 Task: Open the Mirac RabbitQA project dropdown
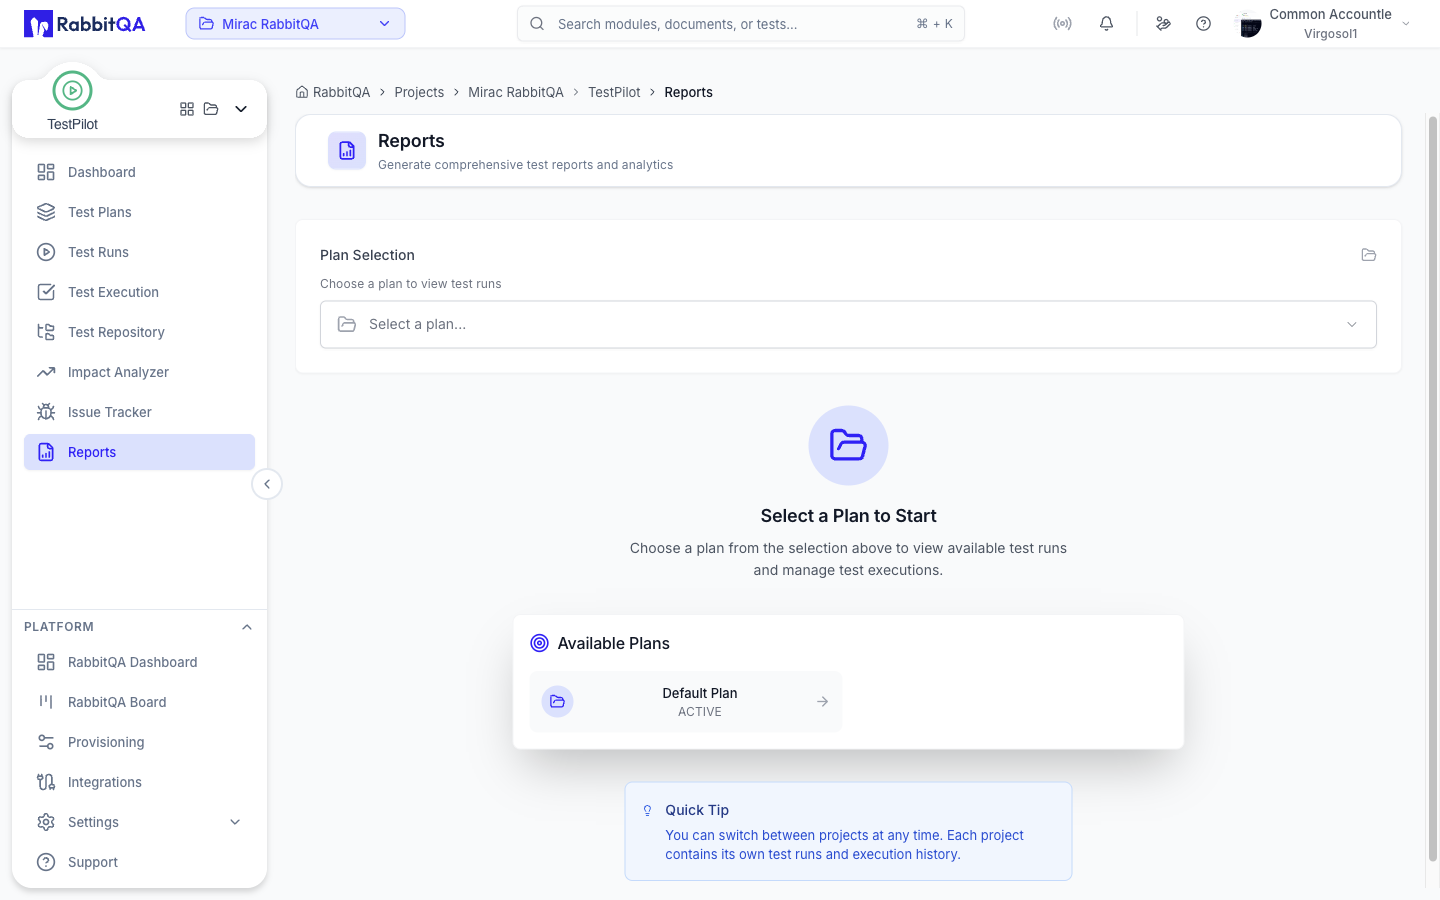pyautogui.click(x=295, y=24)
